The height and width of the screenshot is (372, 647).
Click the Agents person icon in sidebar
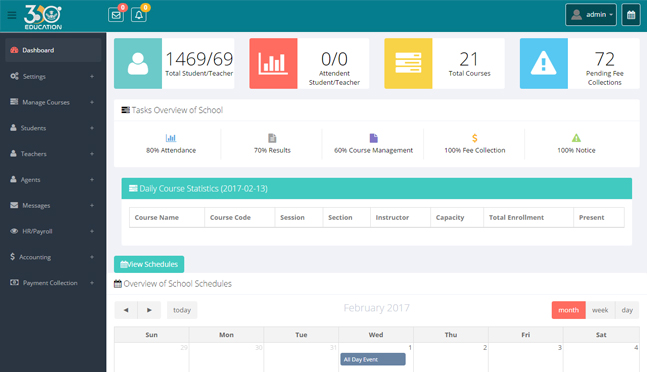[13, 179]
